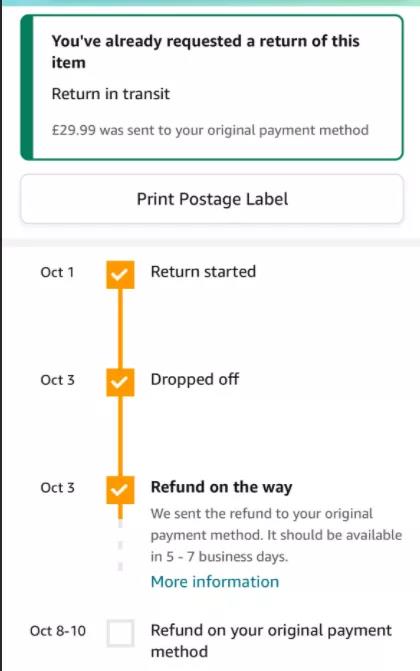Image resolution: width=420 pixels, height=671 pixels.
Task: Tap the already requested a return heading
Action: point(206,51)
